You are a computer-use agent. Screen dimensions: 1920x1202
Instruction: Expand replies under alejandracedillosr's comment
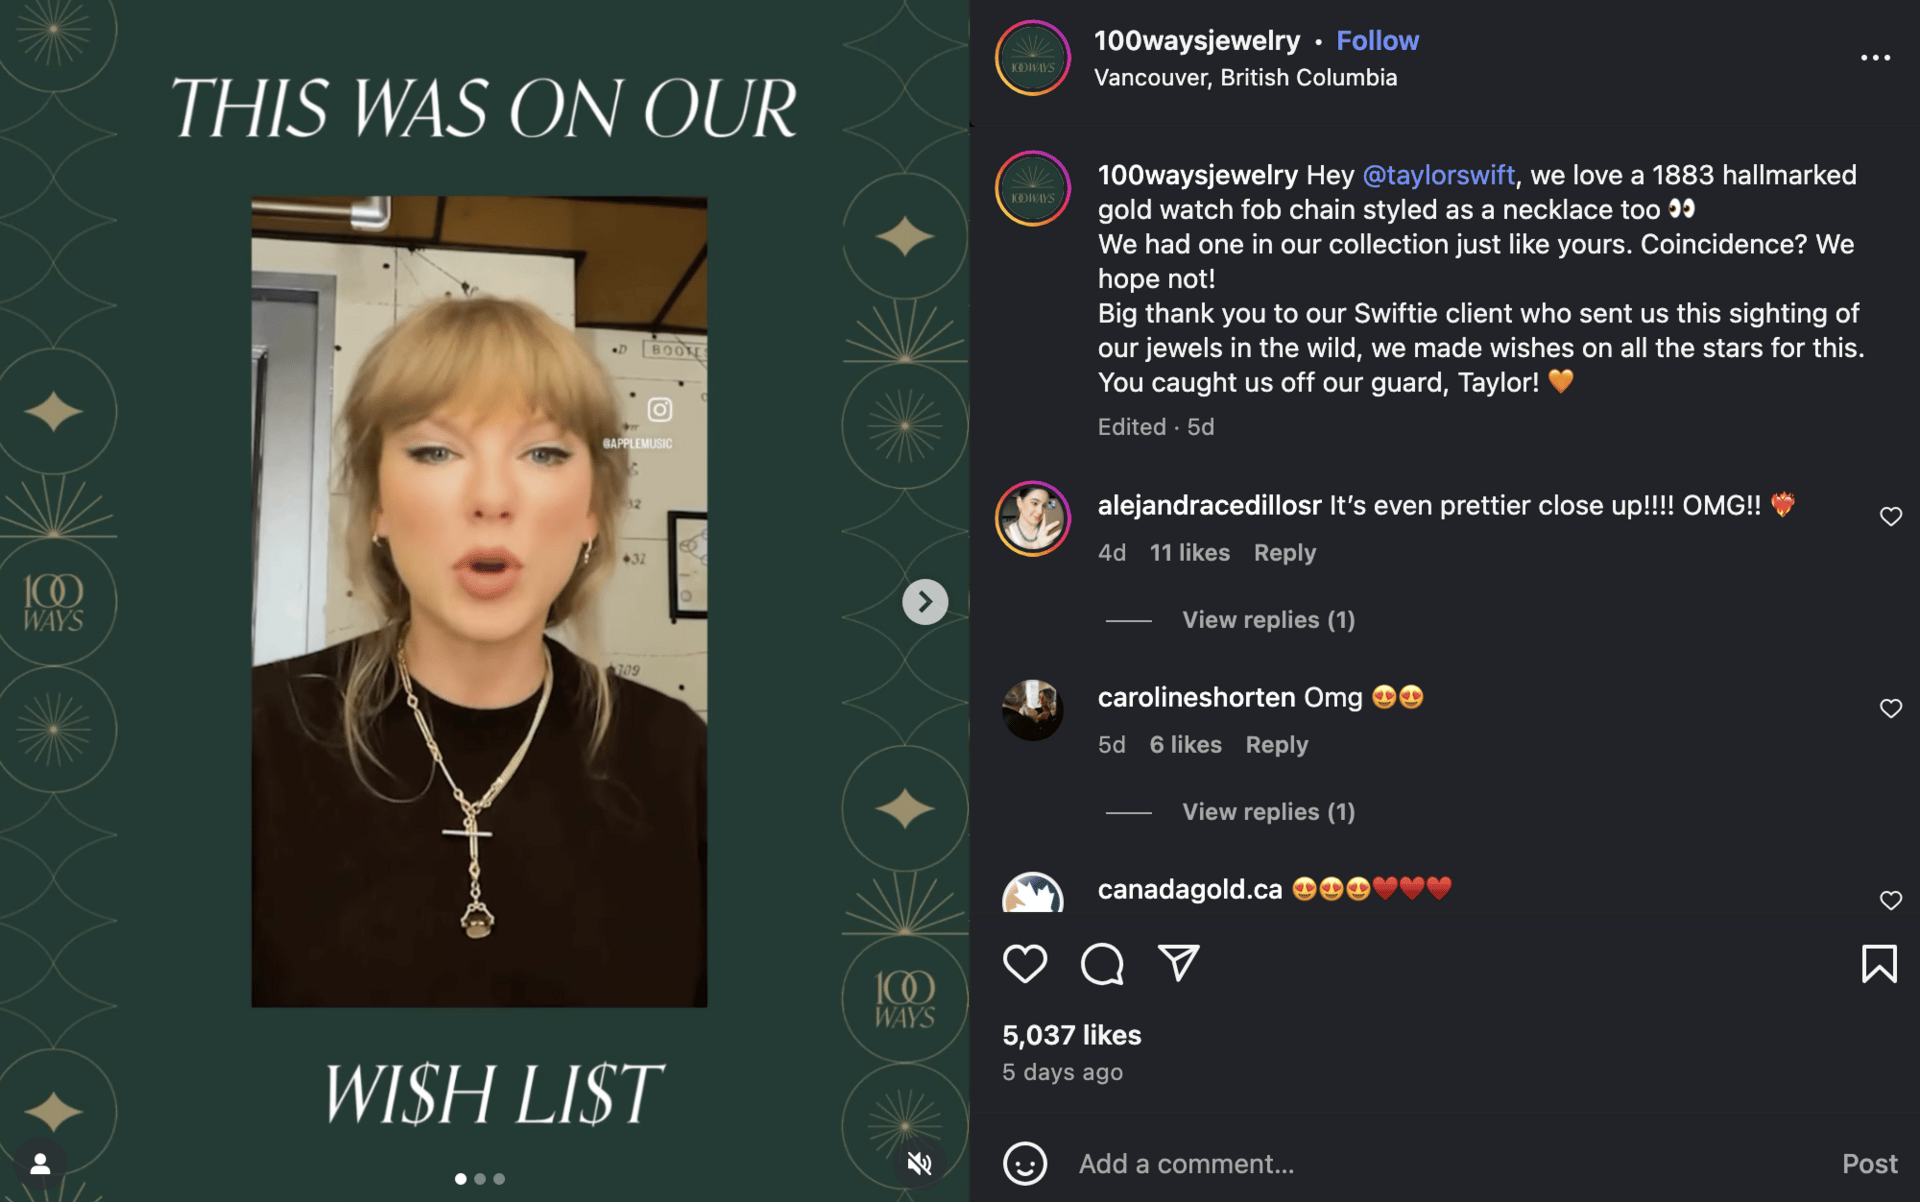(1268, 620)
